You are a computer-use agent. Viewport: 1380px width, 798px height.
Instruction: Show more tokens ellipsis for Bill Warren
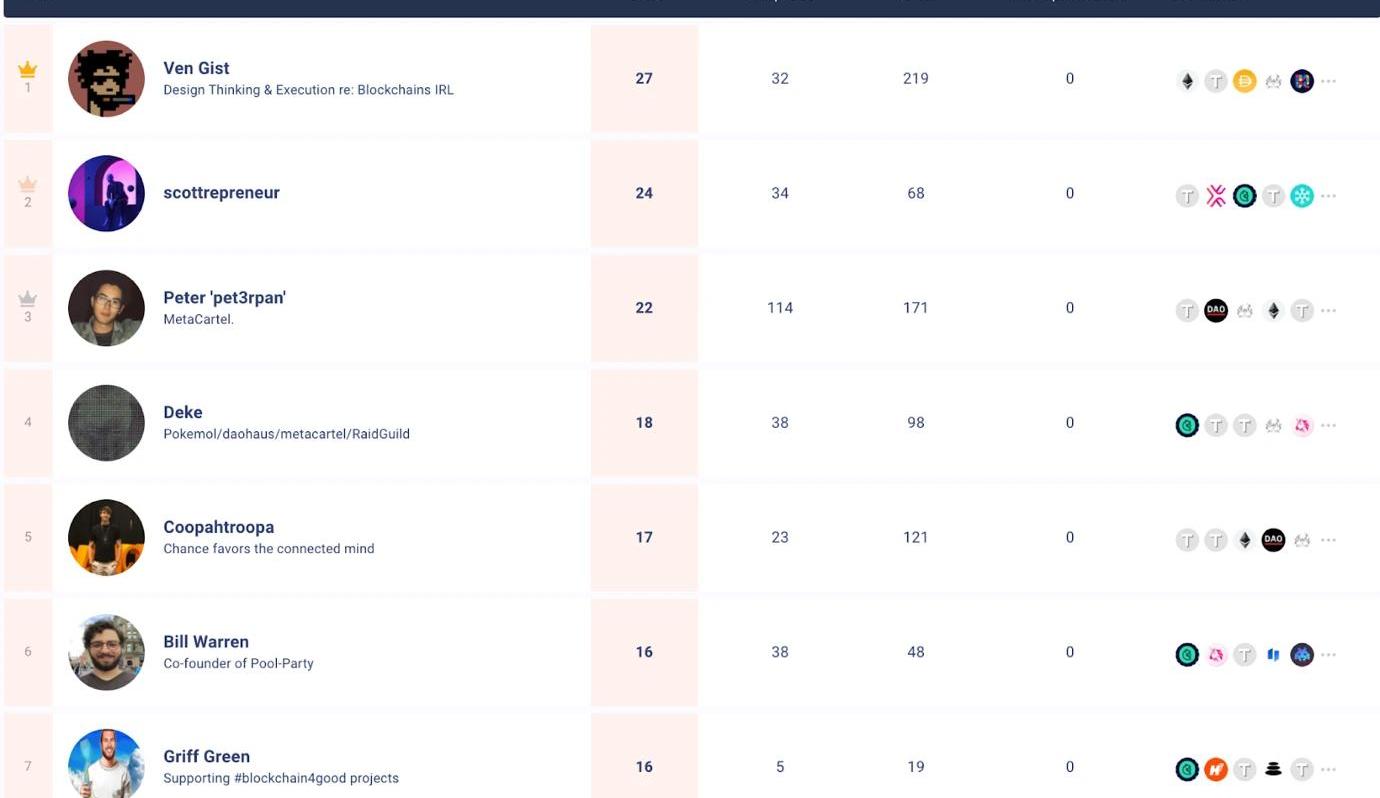(1328, 655)
